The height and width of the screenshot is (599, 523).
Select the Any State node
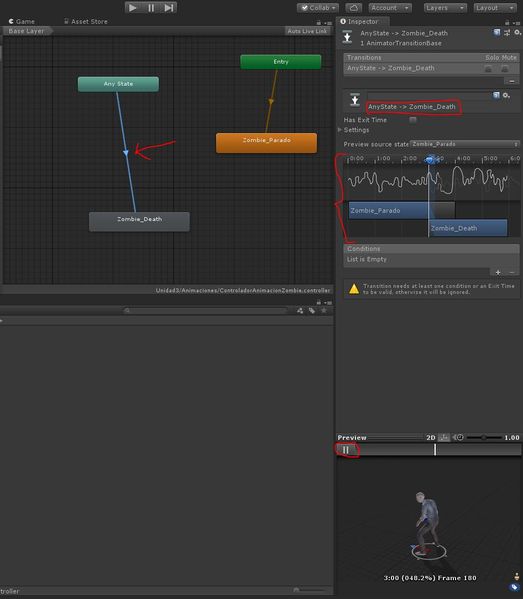(x=118, y=84)
